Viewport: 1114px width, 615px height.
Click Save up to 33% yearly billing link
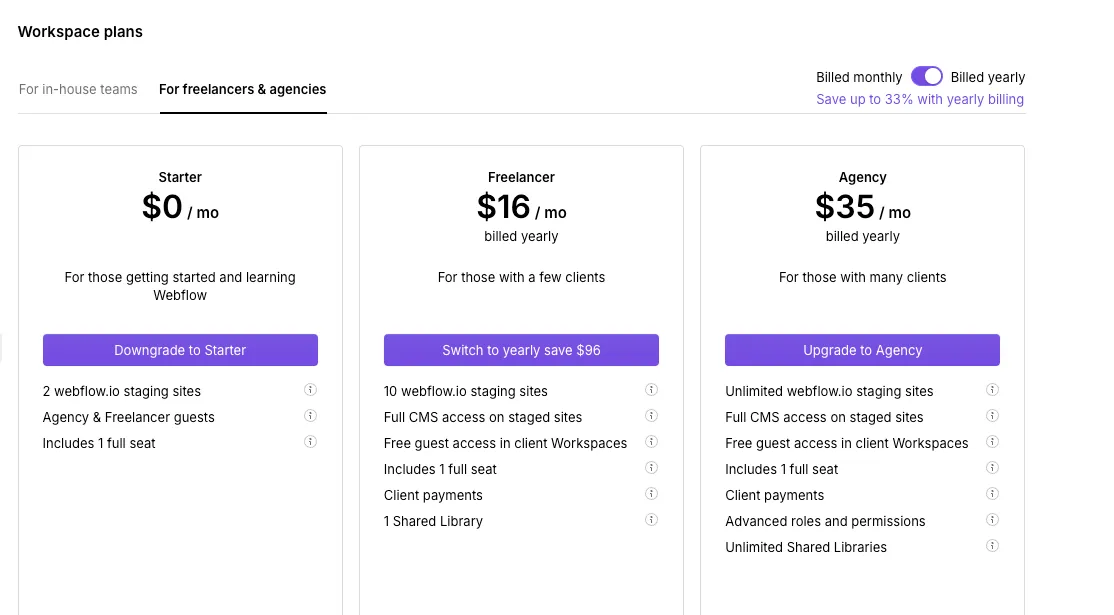pyautogui.click(x=920, y=100)
